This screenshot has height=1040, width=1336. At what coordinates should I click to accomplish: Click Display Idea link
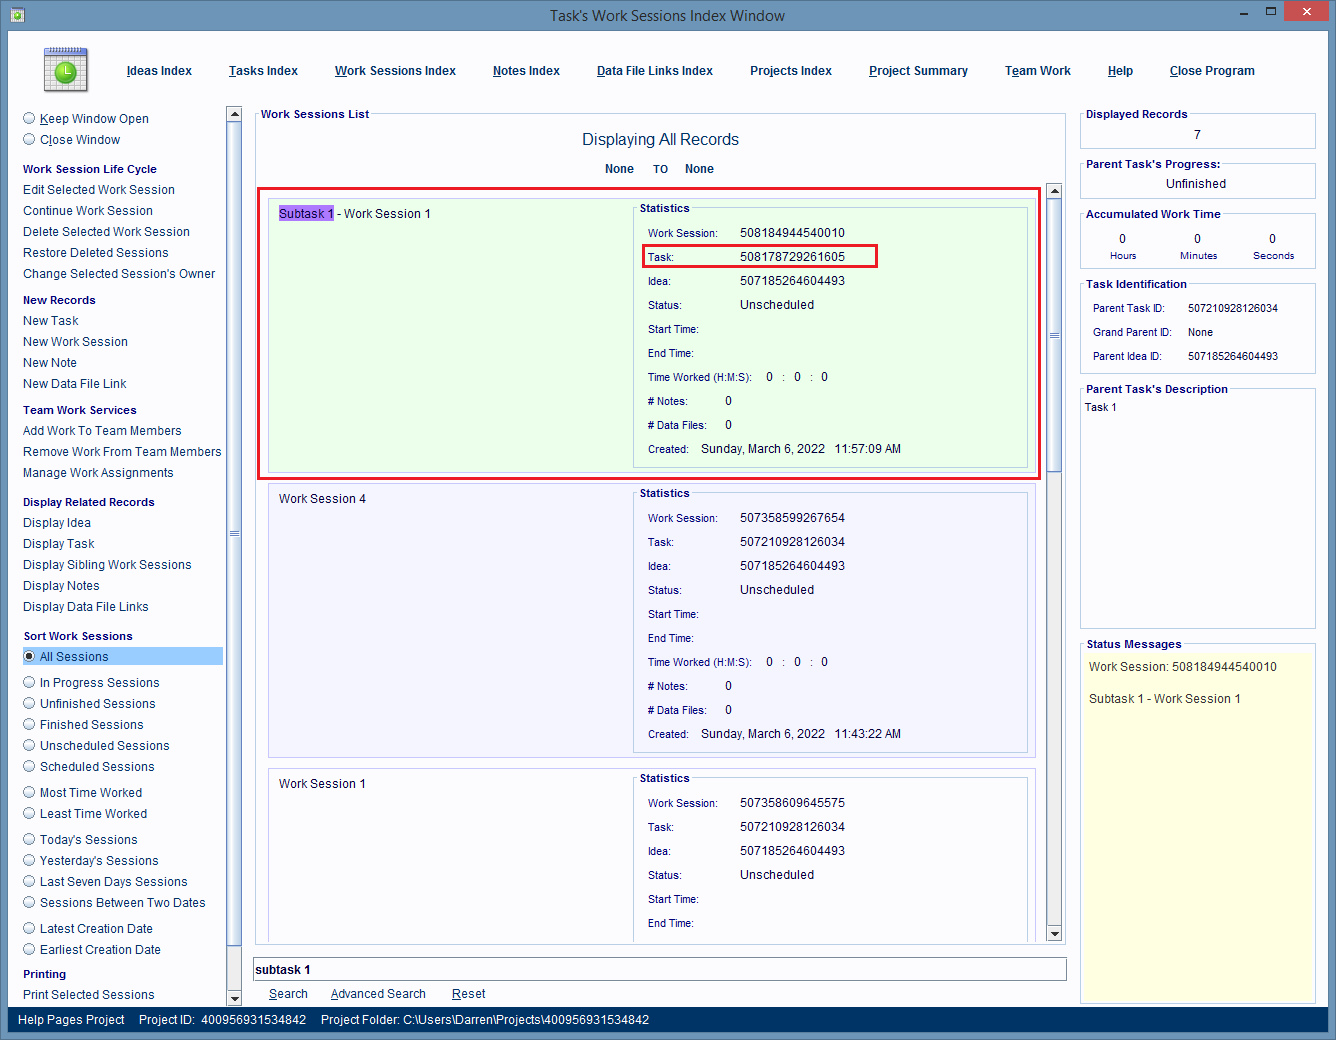[x=57, y=523]
